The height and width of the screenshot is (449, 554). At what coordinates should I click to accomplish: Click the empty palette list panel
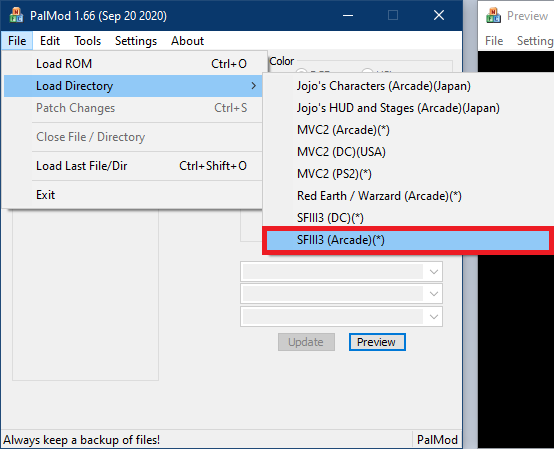point(86,295)
